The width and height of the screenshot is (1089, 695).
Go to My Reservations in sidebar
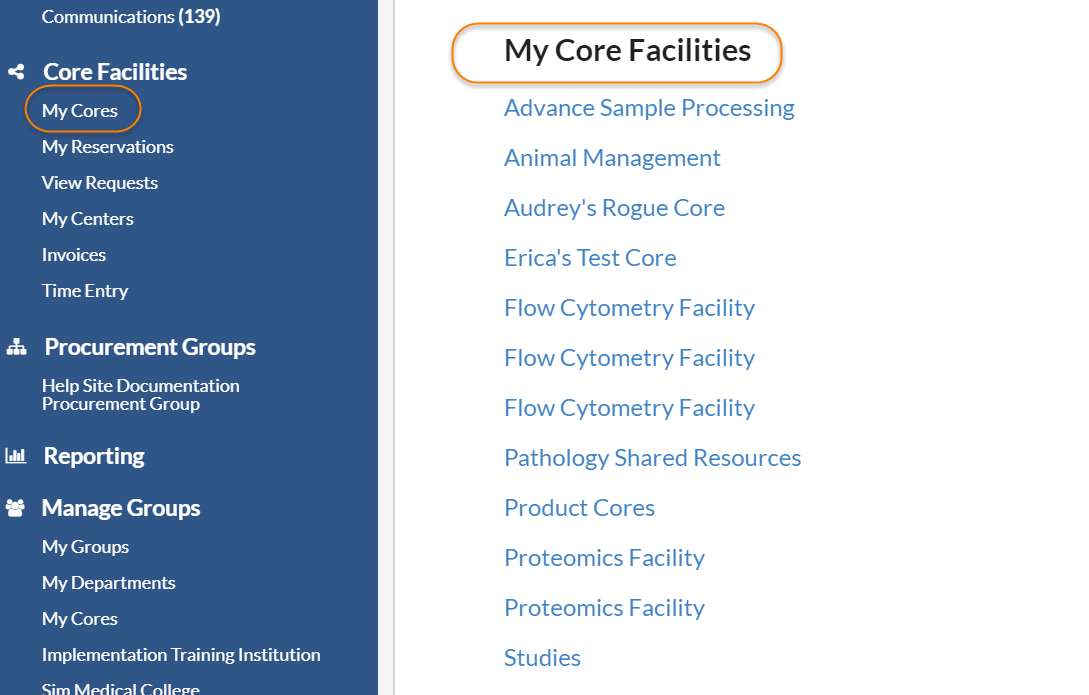[x=107, y=147]
